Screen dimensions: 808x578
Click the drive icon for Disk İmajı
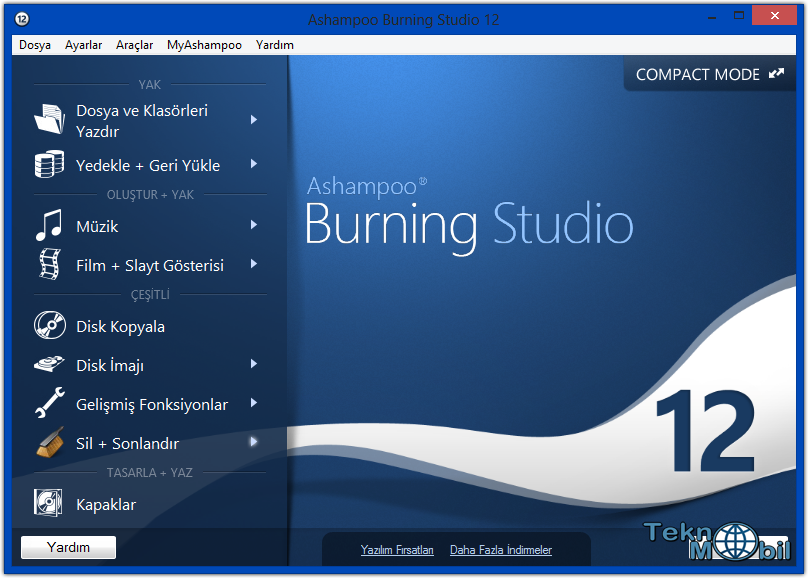point(49,364)
